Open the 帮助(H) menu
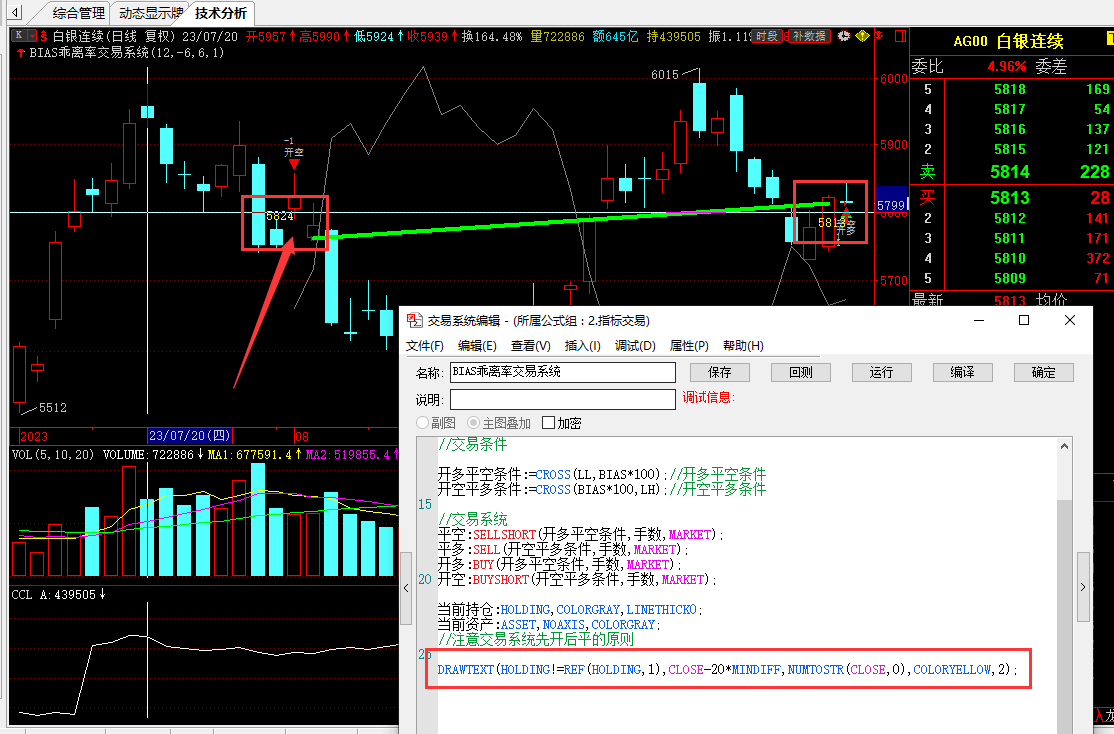Viewport: 1114px width, 734px height. point(743,345)
